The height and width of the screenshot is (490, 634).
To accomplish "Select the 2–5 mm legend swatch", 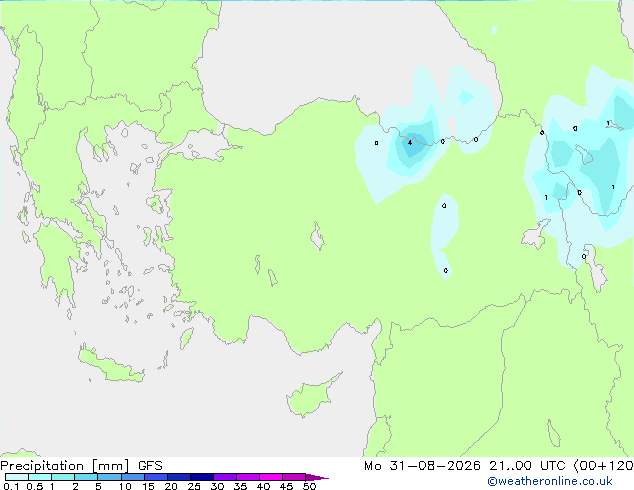I will tap(86, 477).
